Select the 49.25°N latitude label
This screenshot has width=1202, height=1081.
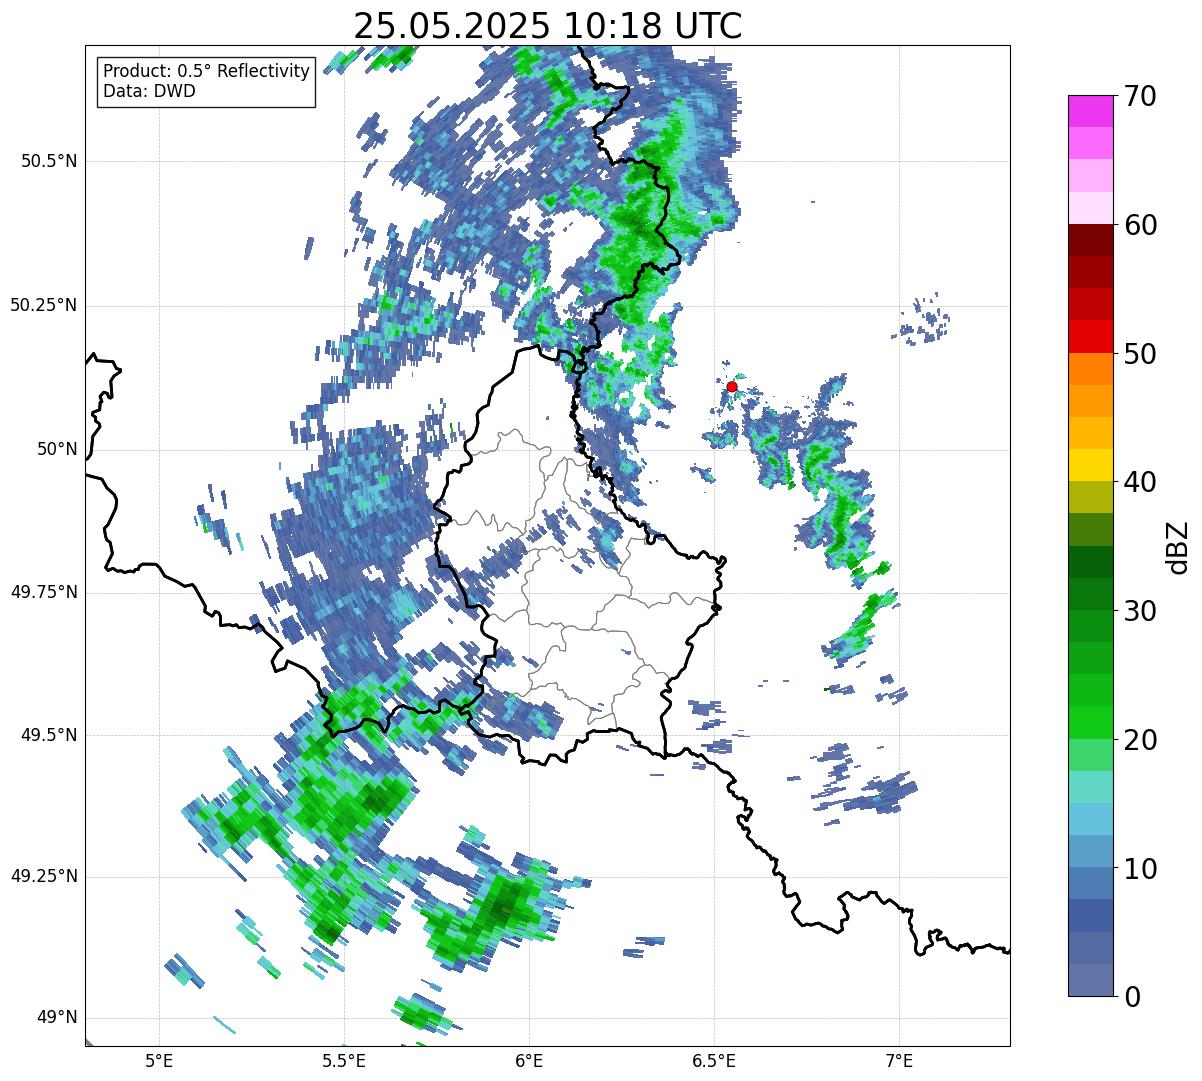tap(44, 876)
